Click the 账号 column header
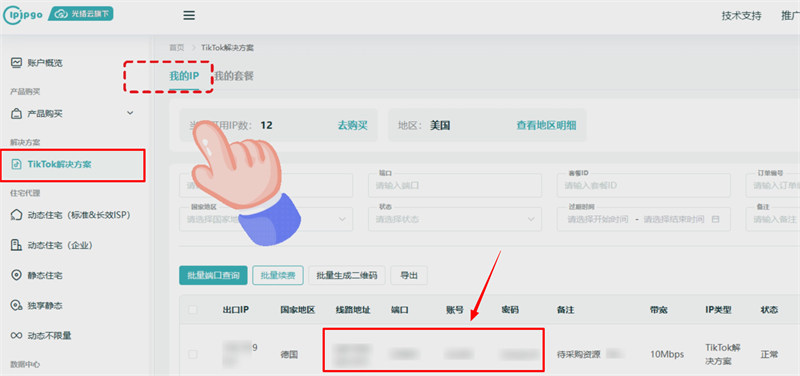This screenshot has width=800, height=376. tap(455, 310)
